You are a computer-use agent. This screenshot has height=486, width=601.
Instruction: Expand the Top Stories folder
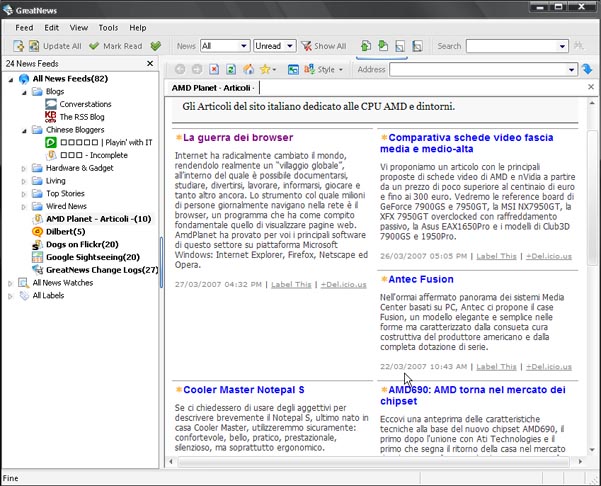click(x=23, y=194)
